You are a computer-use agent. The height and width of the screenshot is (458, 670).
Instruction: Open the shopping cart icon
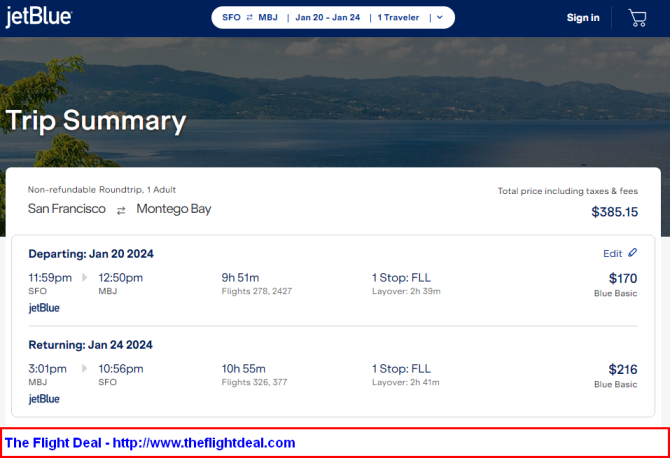tap(637, 18)
